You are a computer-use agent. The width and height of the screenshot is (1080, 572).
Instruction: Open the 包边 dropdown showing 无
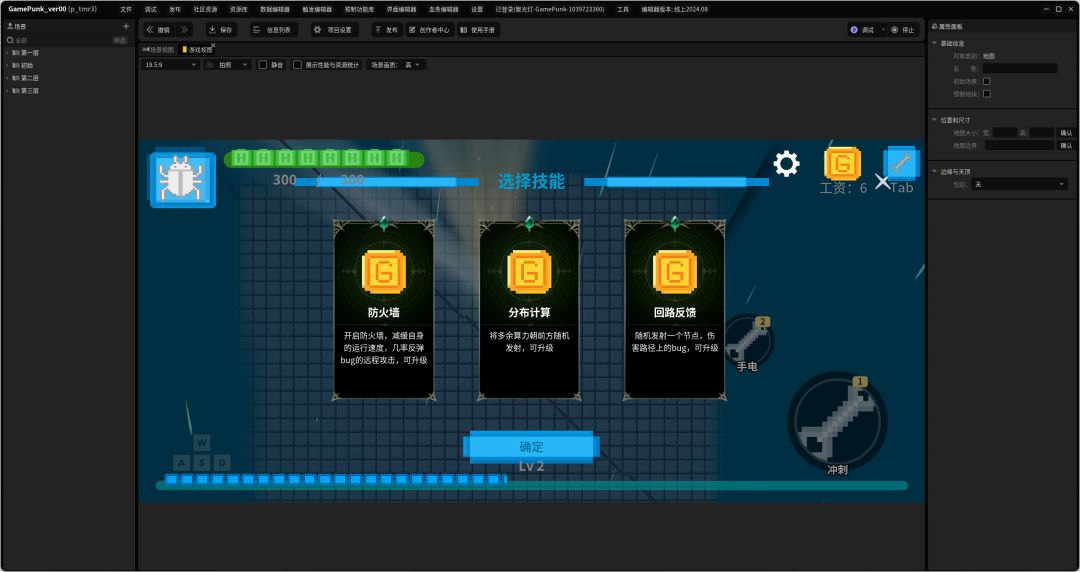tap(1019, 184)
